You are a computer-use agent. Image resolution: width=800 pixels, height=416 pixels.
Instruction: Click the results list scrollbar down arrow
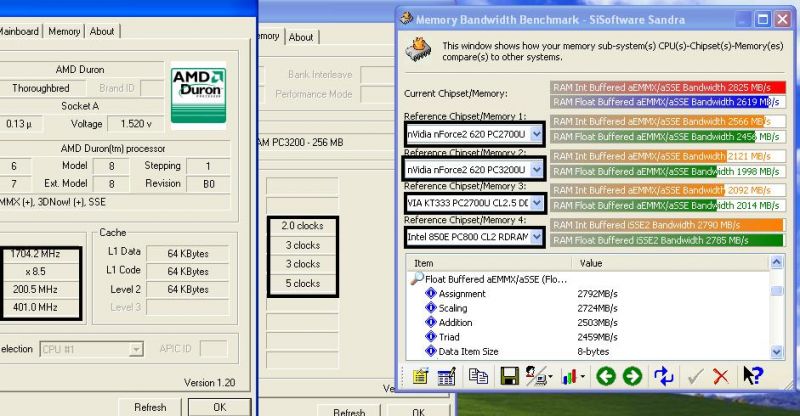pyautogui.click(x=776, y=352)
